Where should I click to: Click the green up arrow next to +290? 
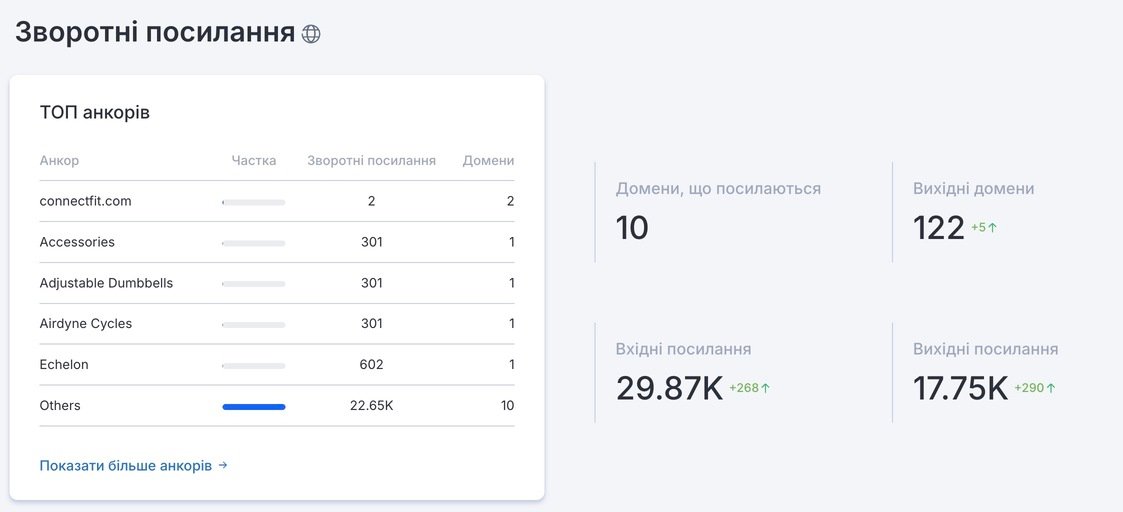coord(1051,388)
